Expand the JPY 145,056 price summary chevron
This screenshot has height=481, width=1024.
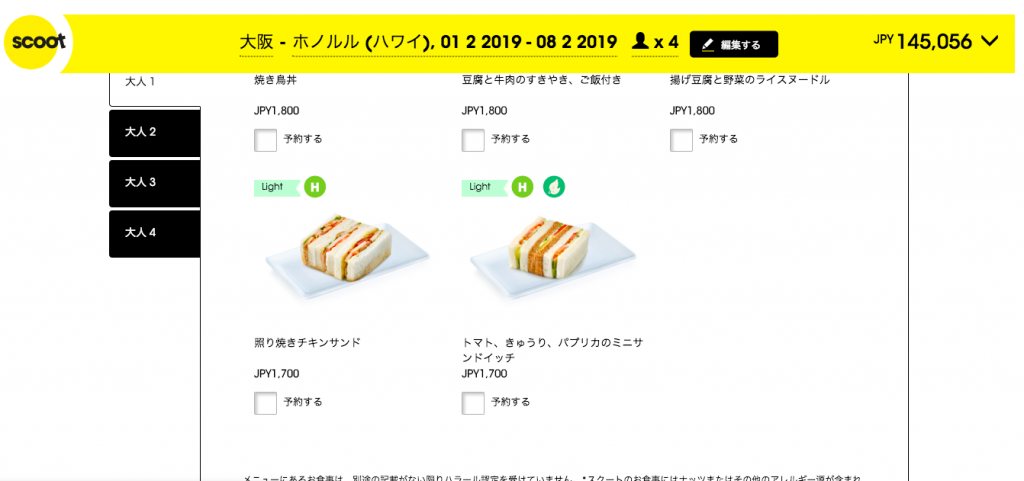pos(990,42)
